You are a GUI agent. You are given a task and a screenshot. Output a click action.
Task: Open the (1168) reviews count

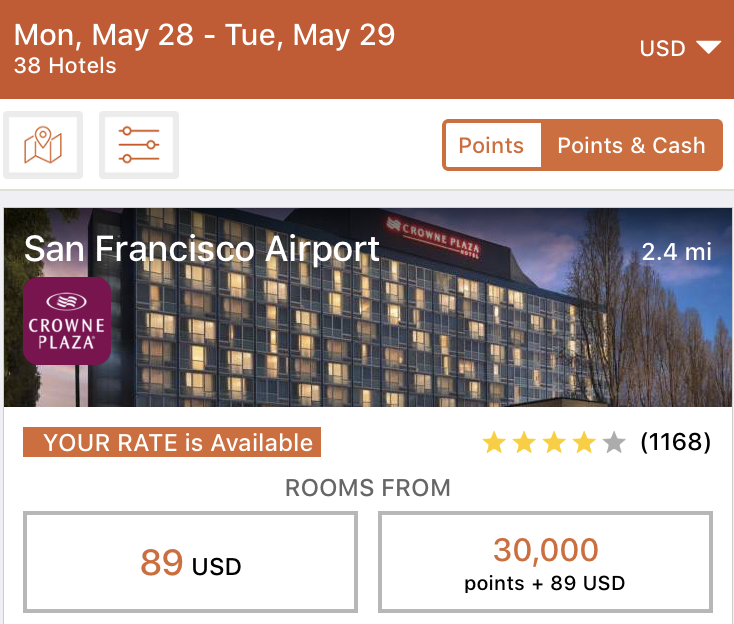coord(676,442)
